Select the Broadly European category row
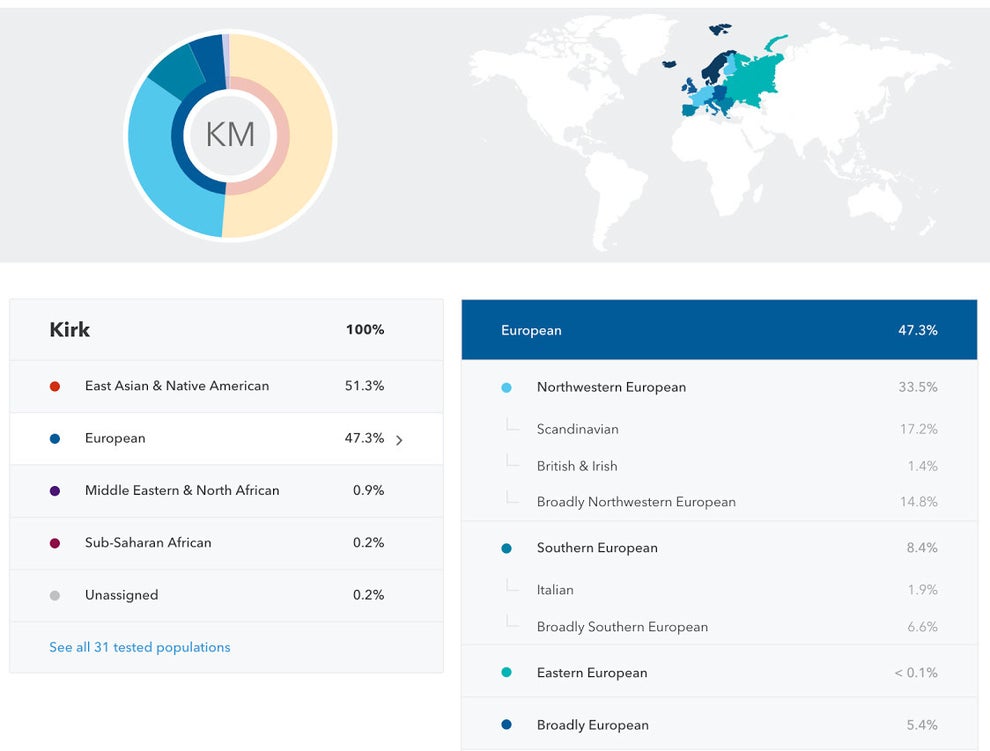The height and width of the screenshot is (751, 990). pyautogui.click(x=718, y=725)
